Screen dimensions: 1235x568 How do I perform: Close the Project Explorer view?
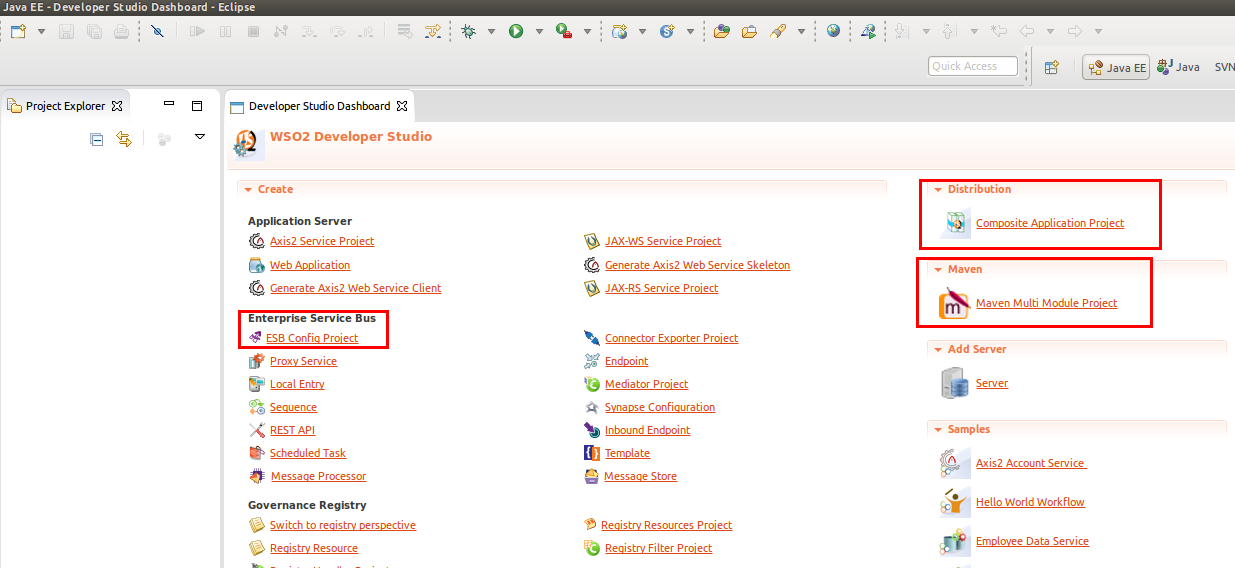tap(117, 106)
